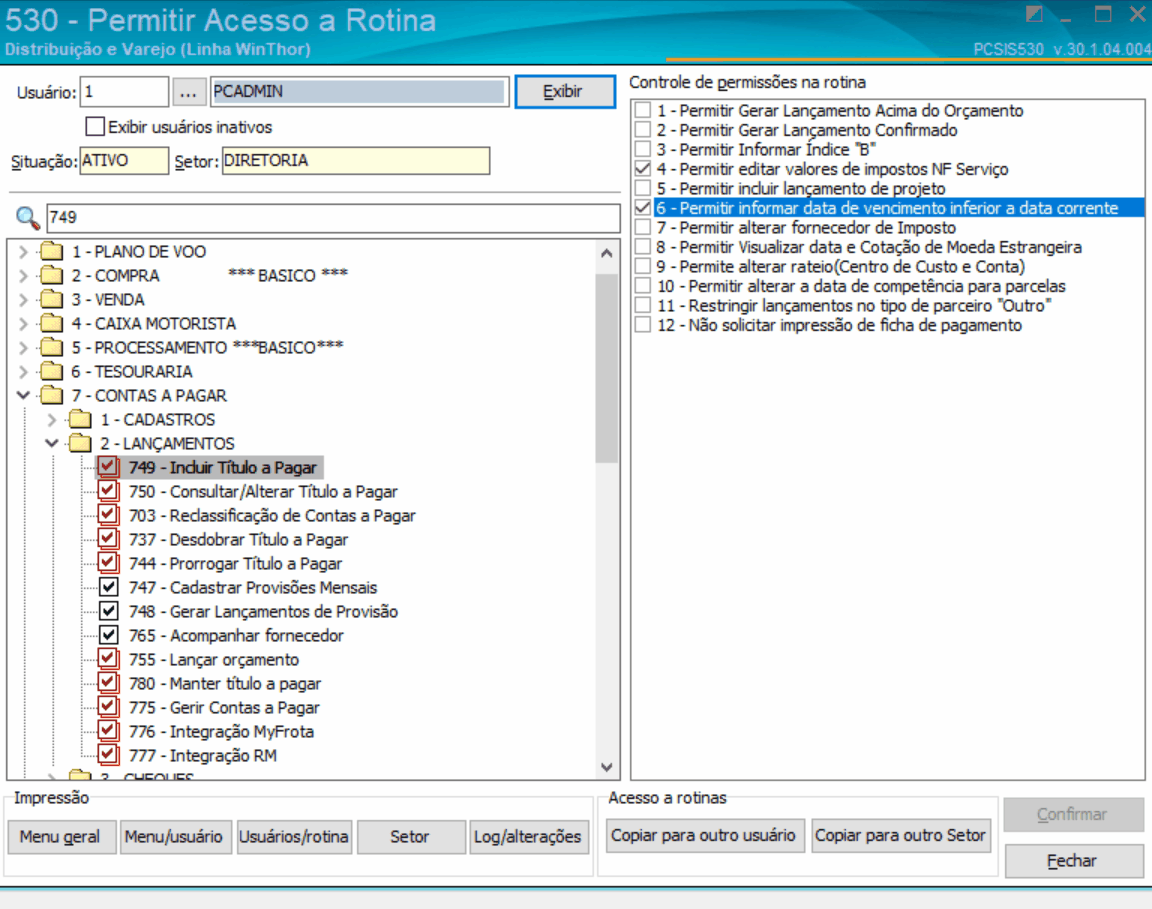Toggle checkbox for 737 Desdobrar Título

(108, 539)
